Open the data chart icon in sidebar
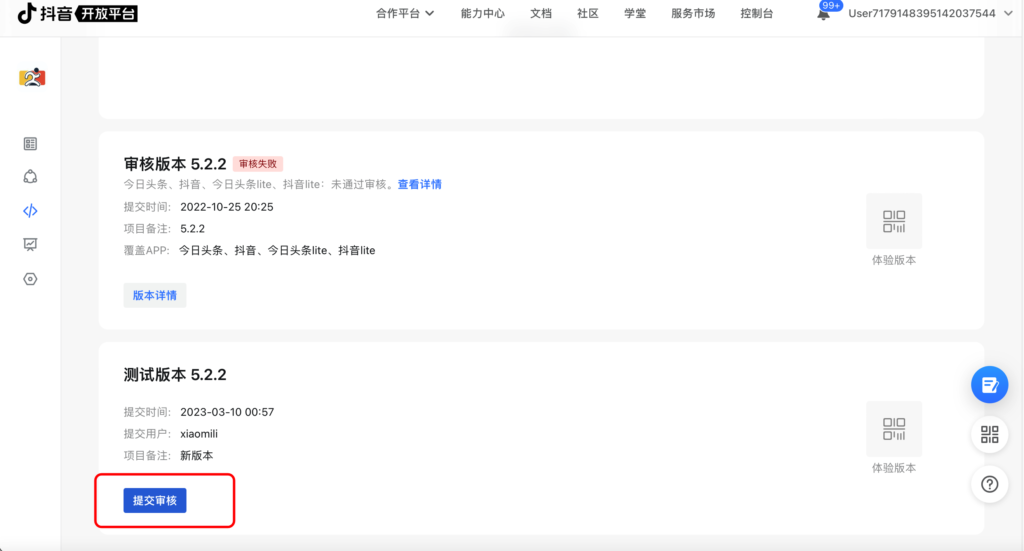The height and width of the screenshot is (551, 1024). coord(30,244)
